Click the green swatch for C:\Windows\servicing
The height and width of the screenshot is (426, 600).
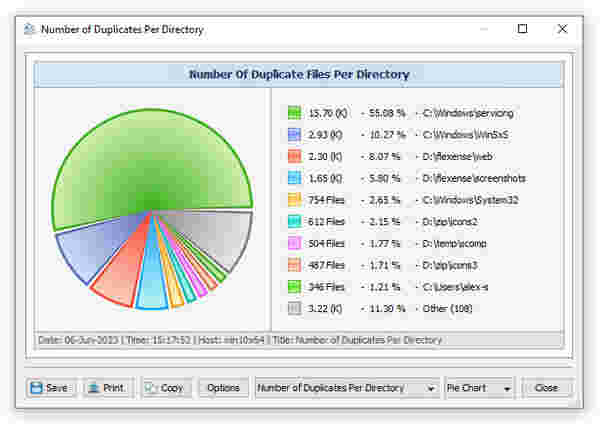point(294,113)
